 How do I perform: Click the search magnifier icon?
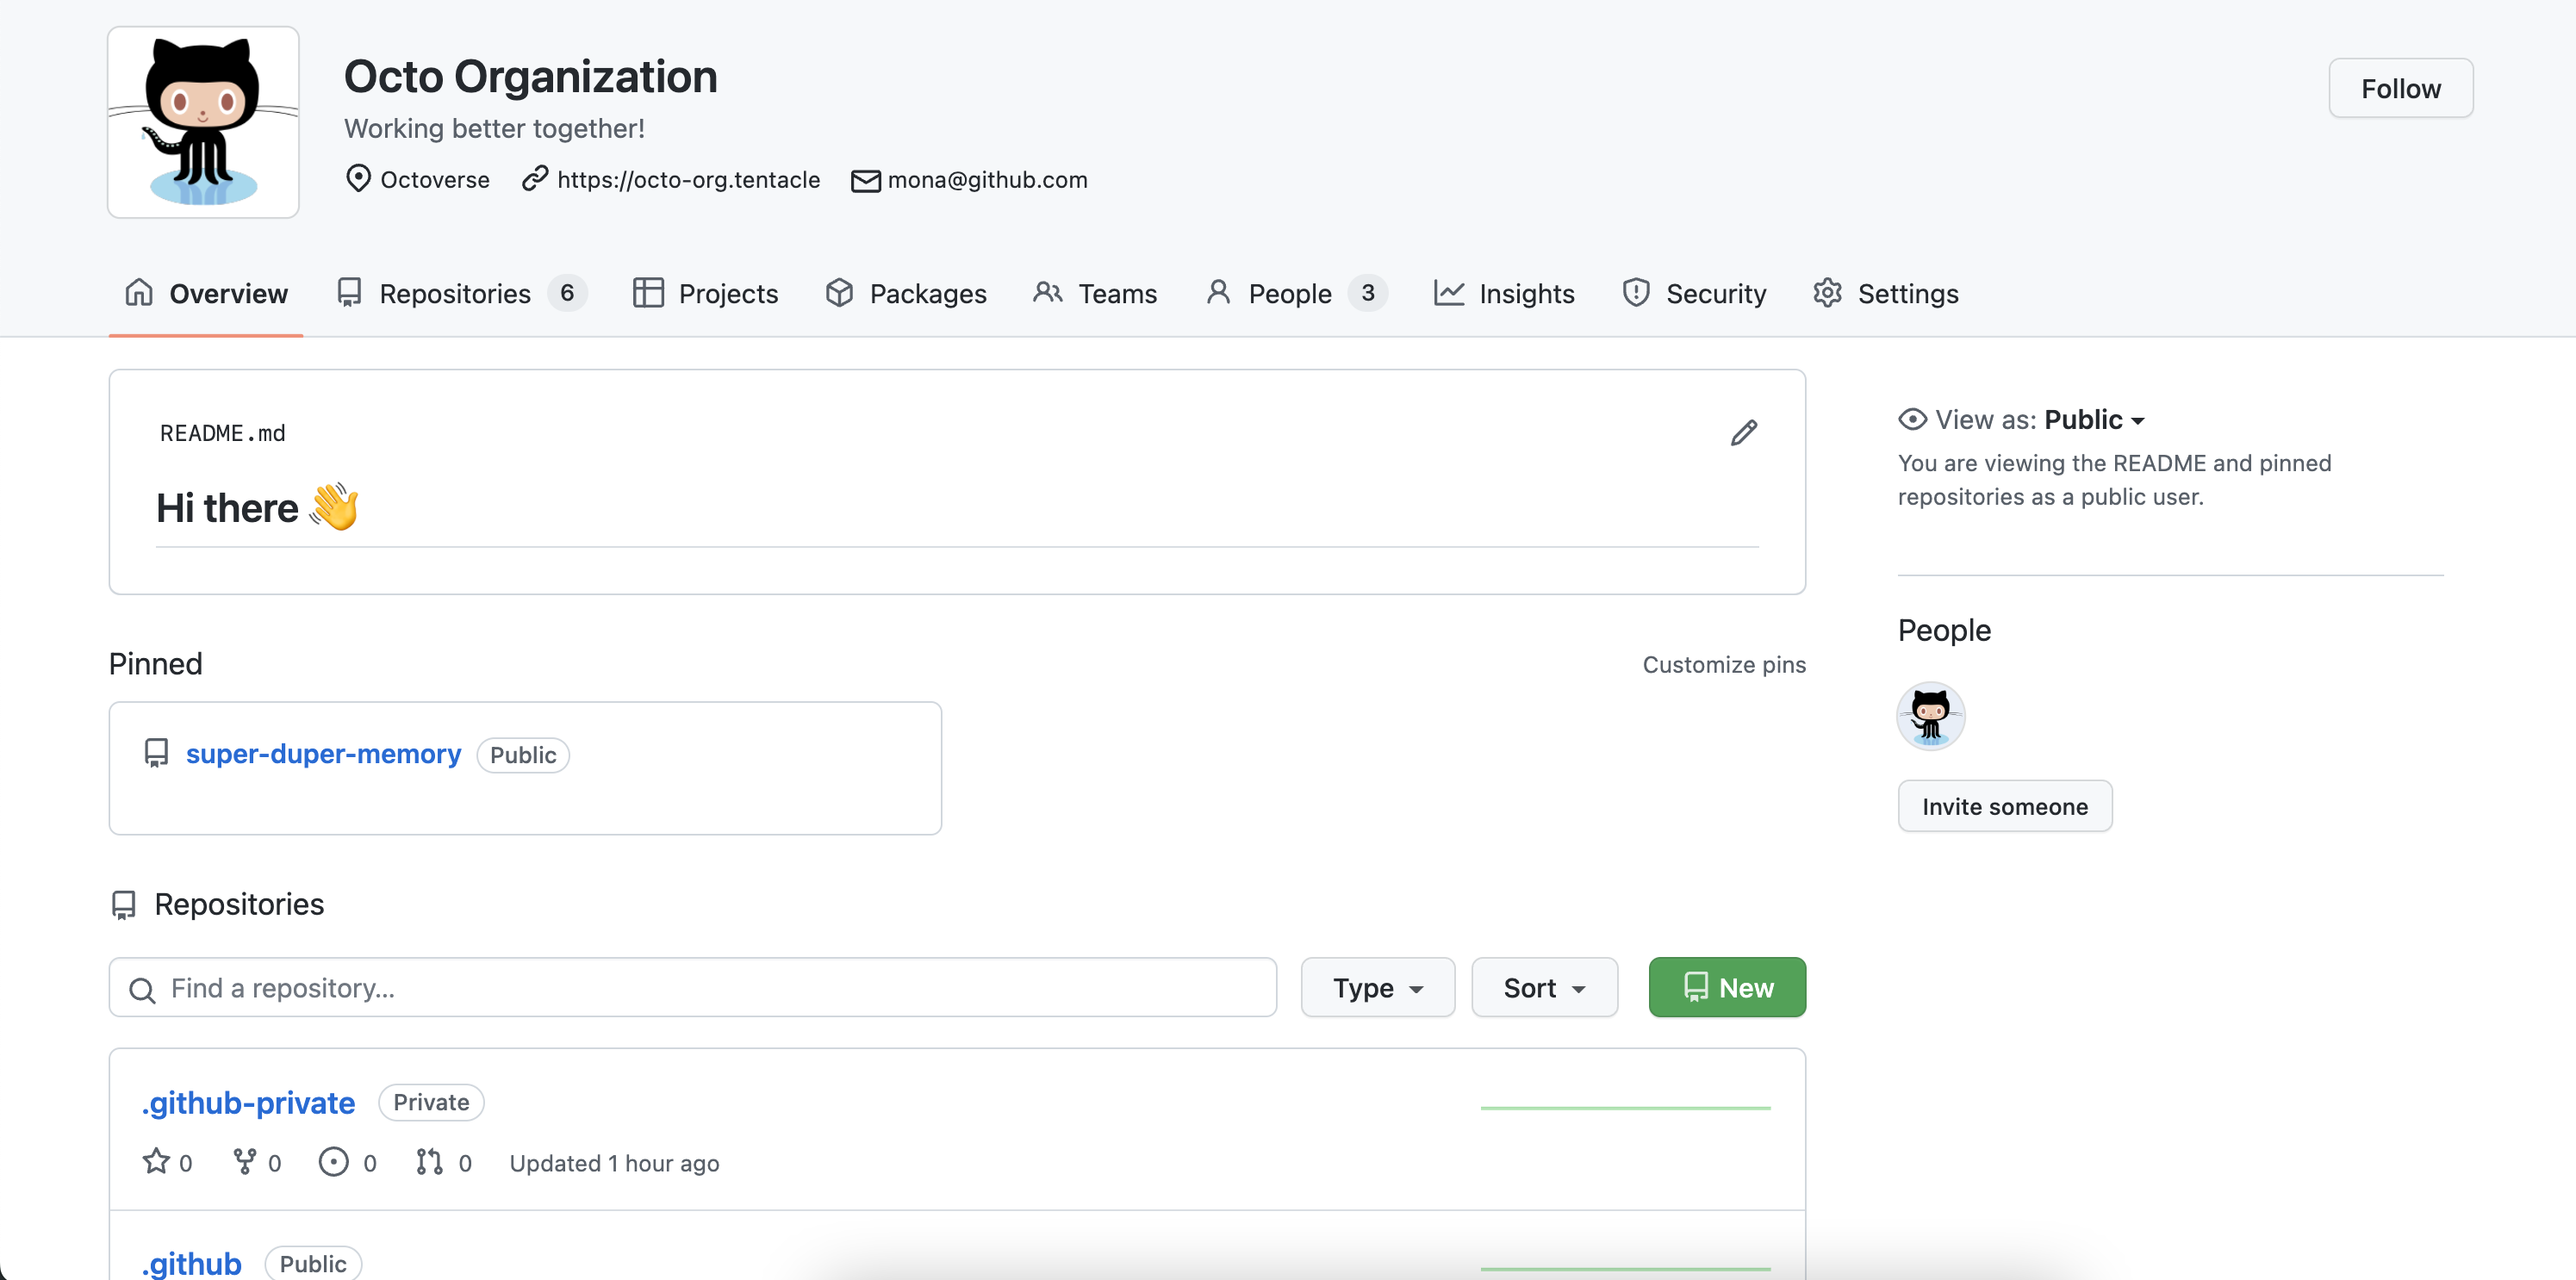click(142, 990)
